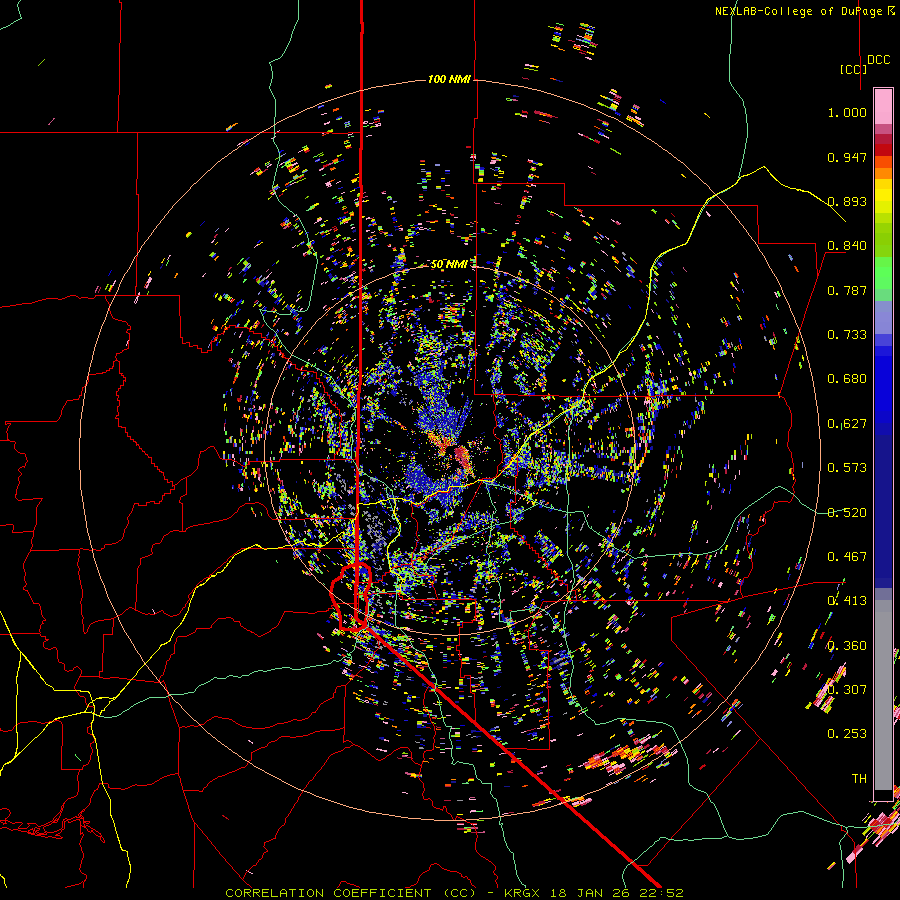
Task: Click the 18 JAN 26 22:52 timestamp
Action: 617,893
